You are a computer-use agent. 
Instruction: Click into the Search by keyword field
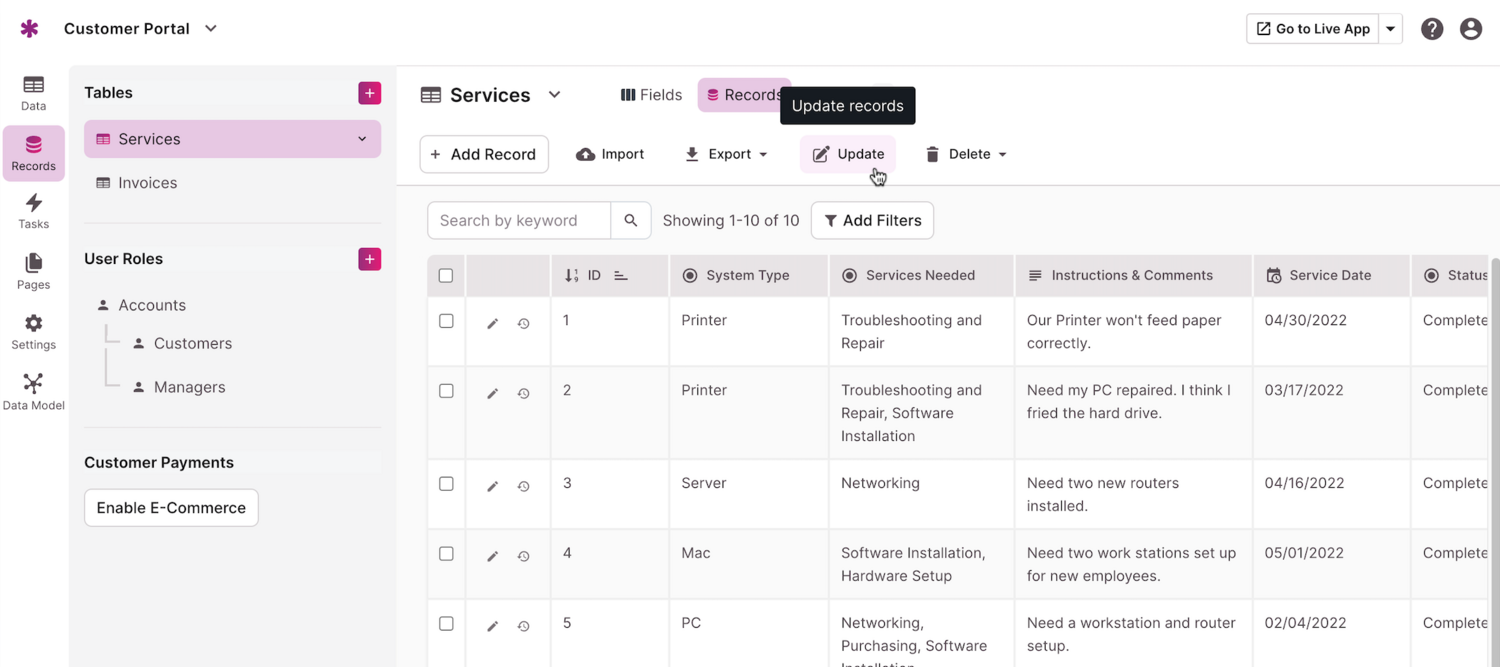click(518, 221)
